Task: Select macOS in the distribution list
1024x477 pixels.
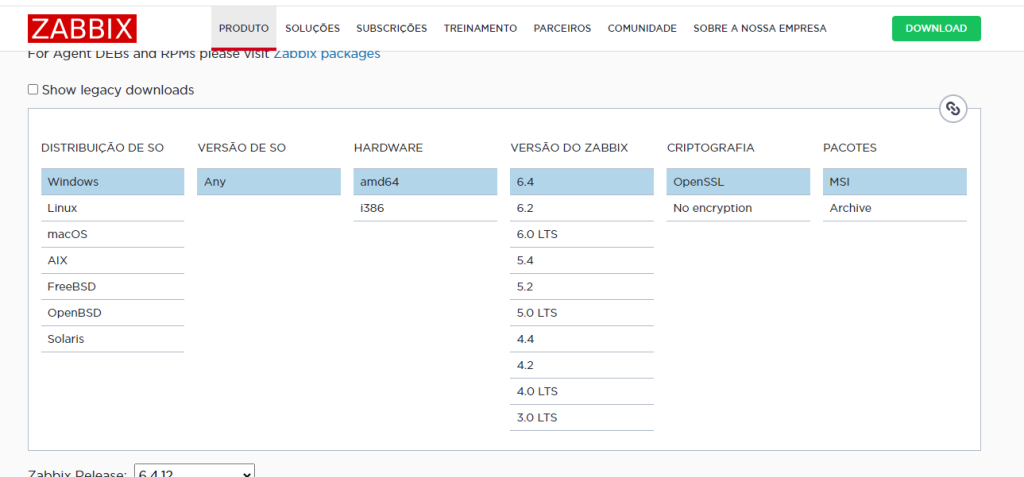Action: [67, 234]
